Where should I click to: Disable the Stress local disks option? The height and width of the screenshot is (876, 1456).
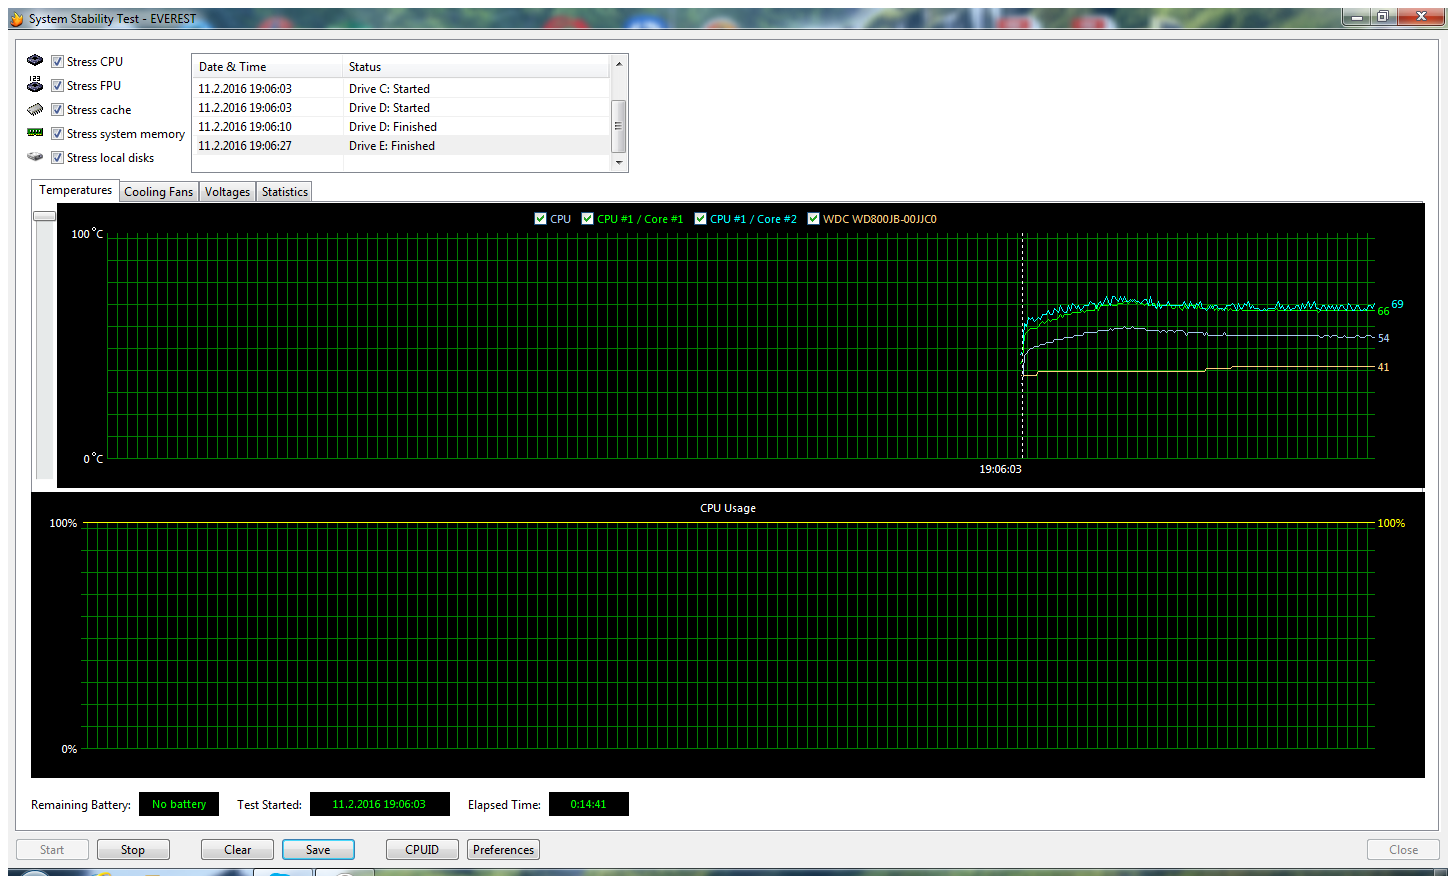coord(58,158)
